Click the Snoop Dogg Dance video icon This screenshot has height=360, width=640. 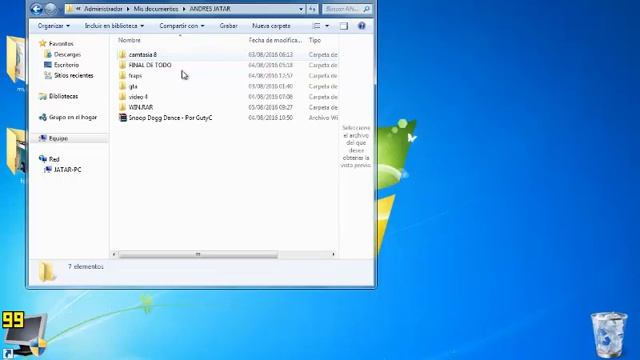122,118
